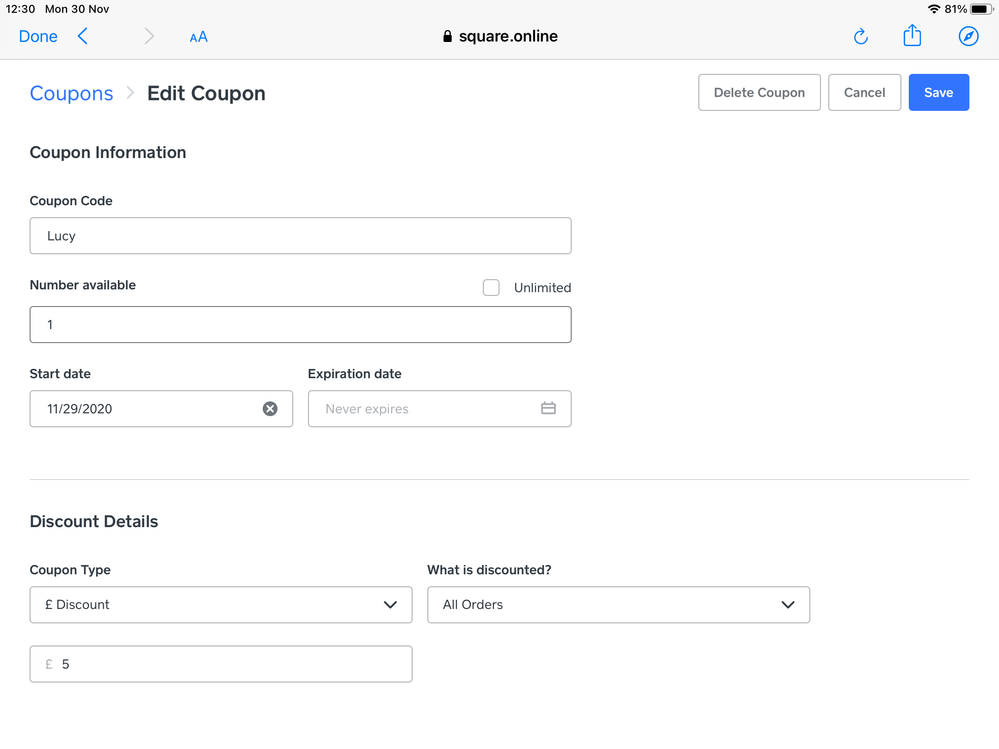Click the Delete Coupon button
This screenshot has height=749, width=999.
759,93
